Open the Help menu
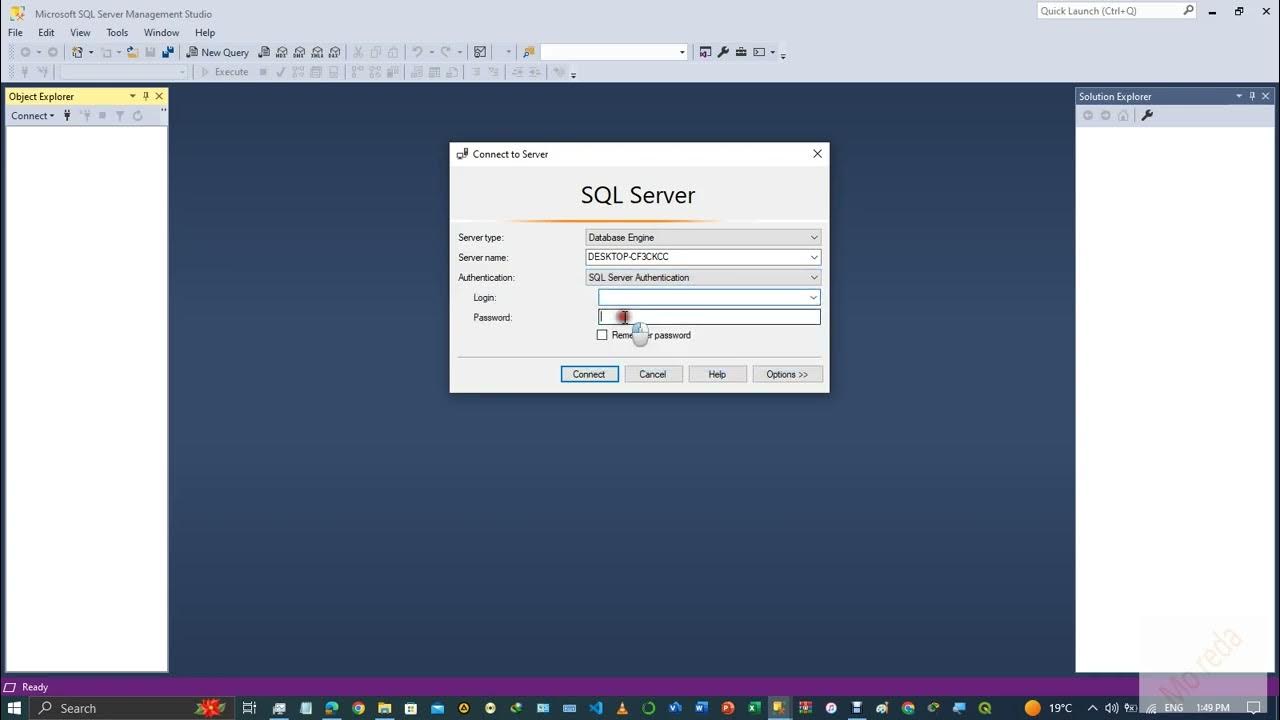 pyautogui.click(x=205, y=33)
